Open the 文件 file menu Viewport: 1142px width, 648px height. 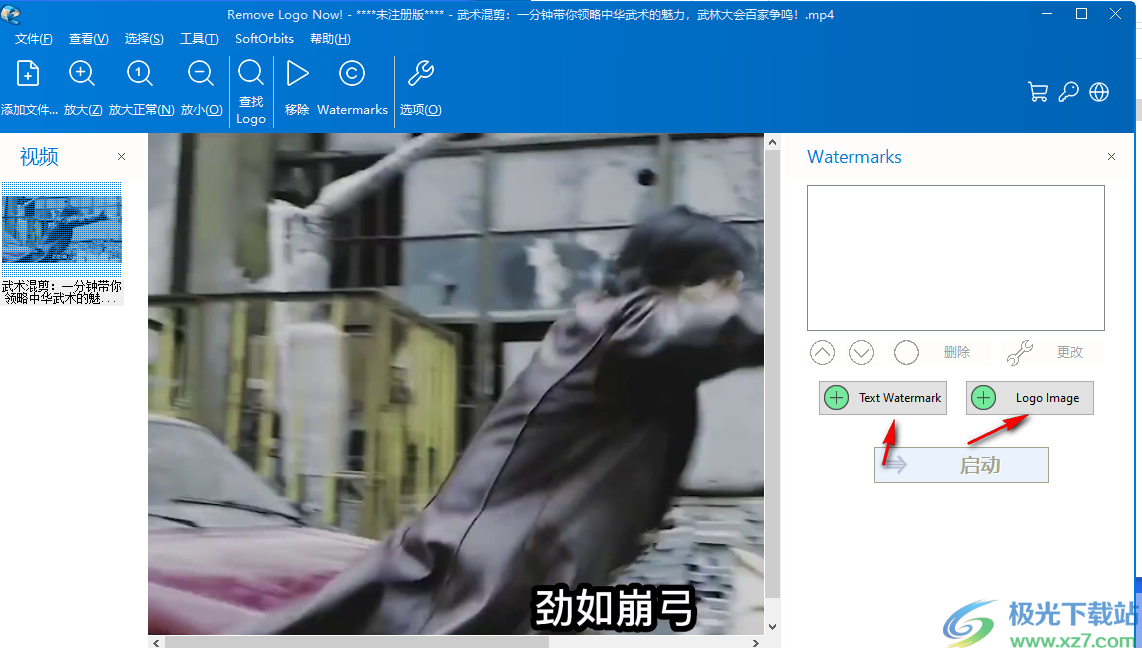point(33,38)
